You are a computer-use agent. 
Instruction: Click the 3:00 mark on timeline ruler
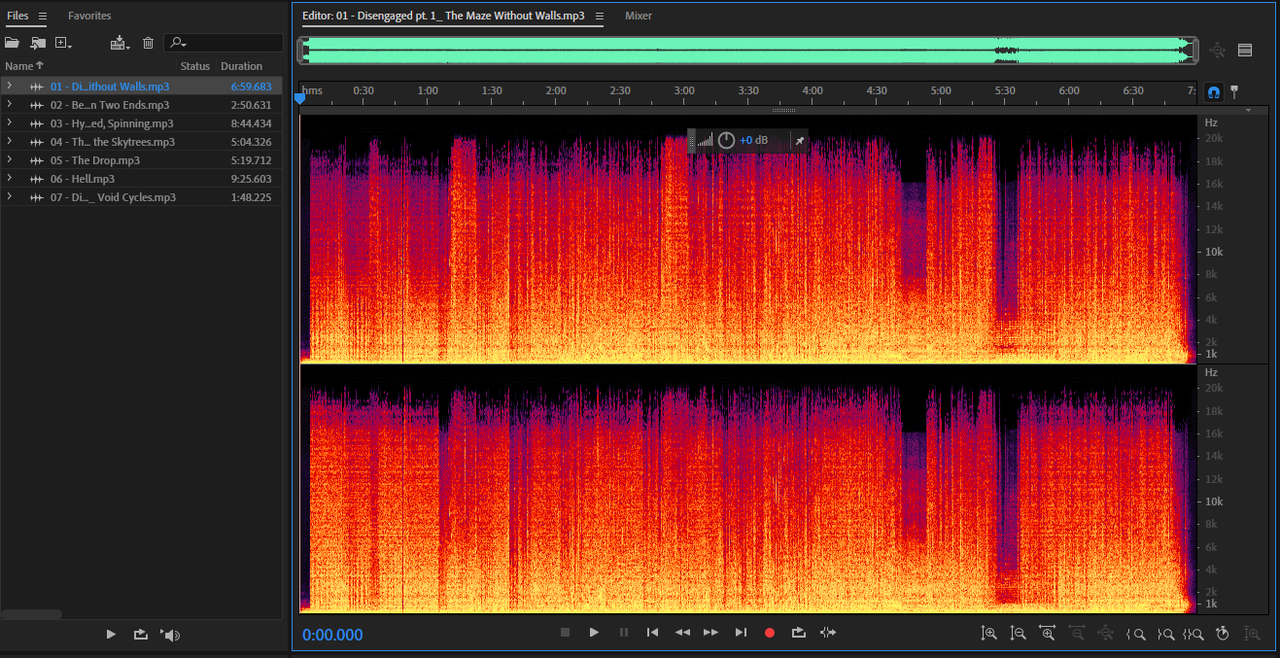click(684, 91)
